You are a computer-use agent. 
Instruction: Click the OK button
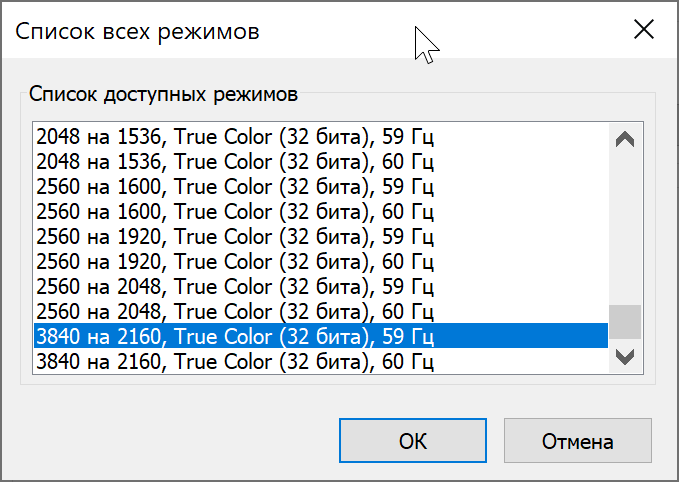(x=413, y=441)
